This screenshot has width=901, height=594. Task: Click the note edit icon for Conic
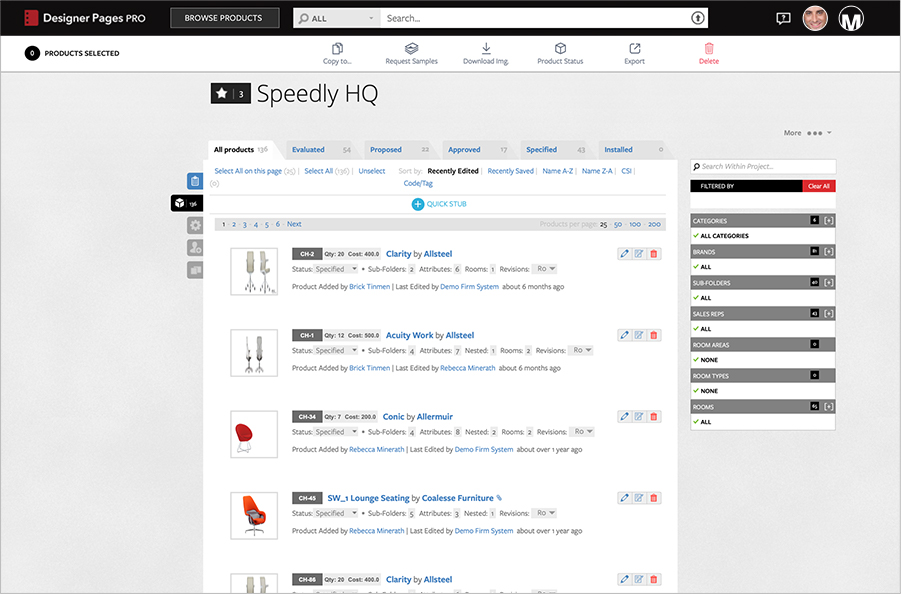point(639,416)
